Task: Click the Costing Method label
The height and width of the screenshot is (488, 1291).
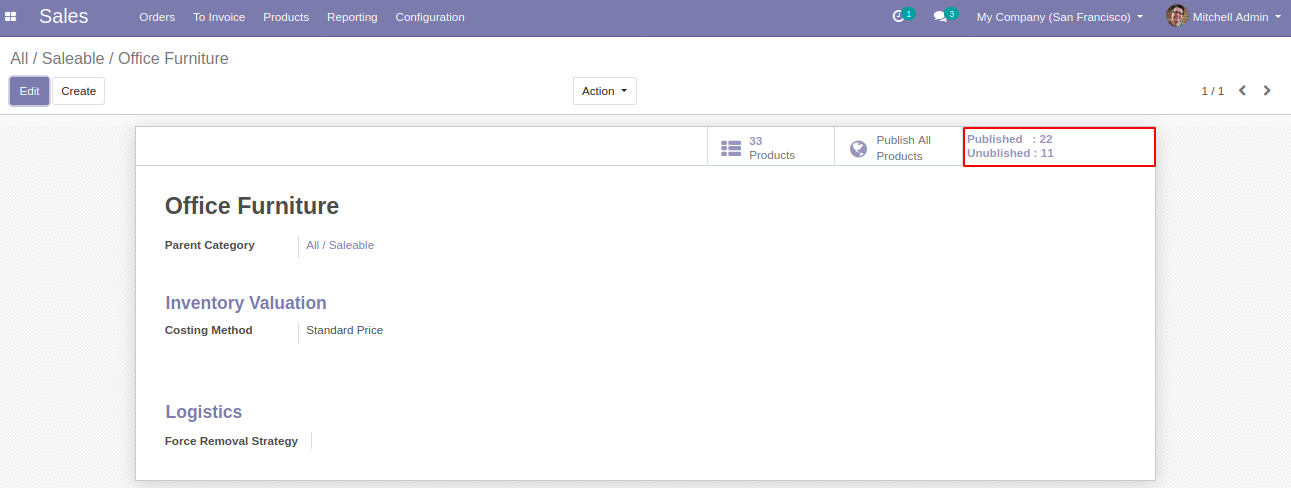Action: [x=209, y=330]
